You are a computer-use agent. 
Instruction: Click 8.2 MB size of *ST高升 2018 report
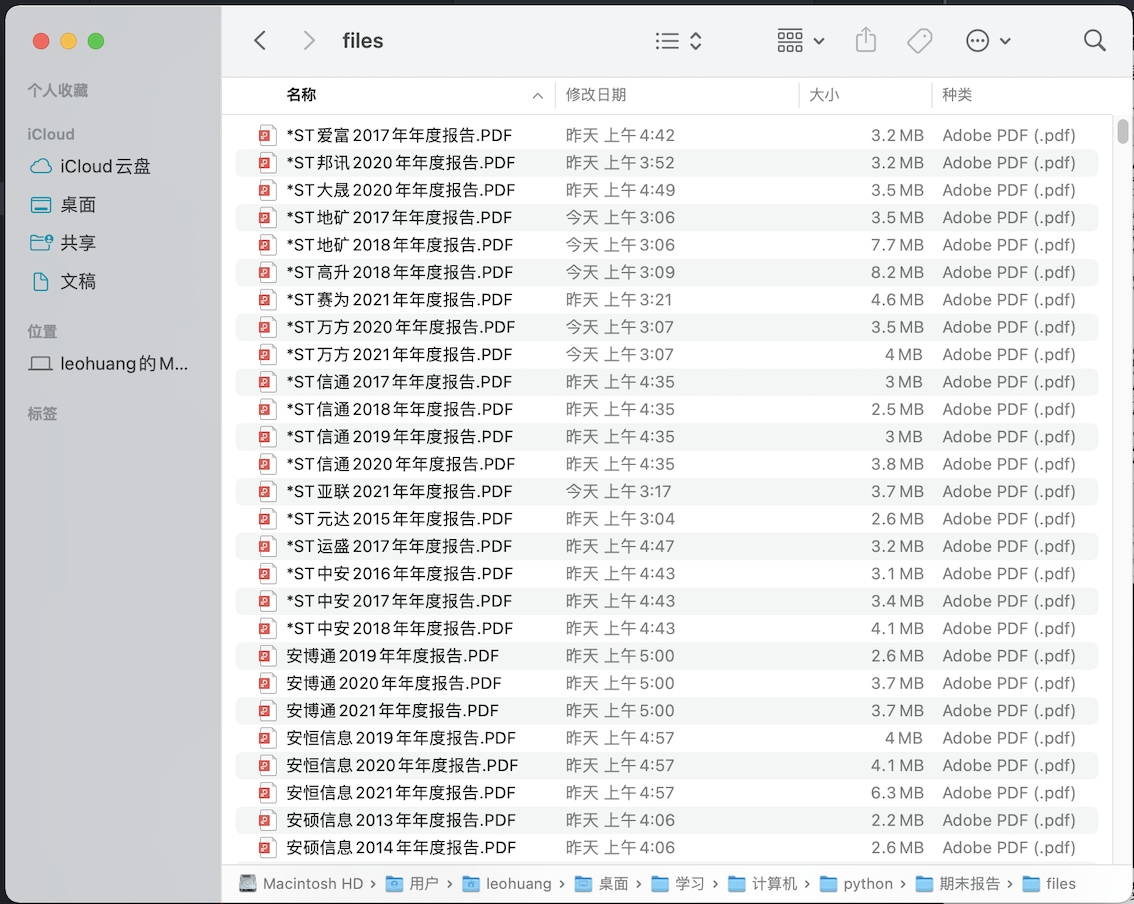click(x=897, y=273)
